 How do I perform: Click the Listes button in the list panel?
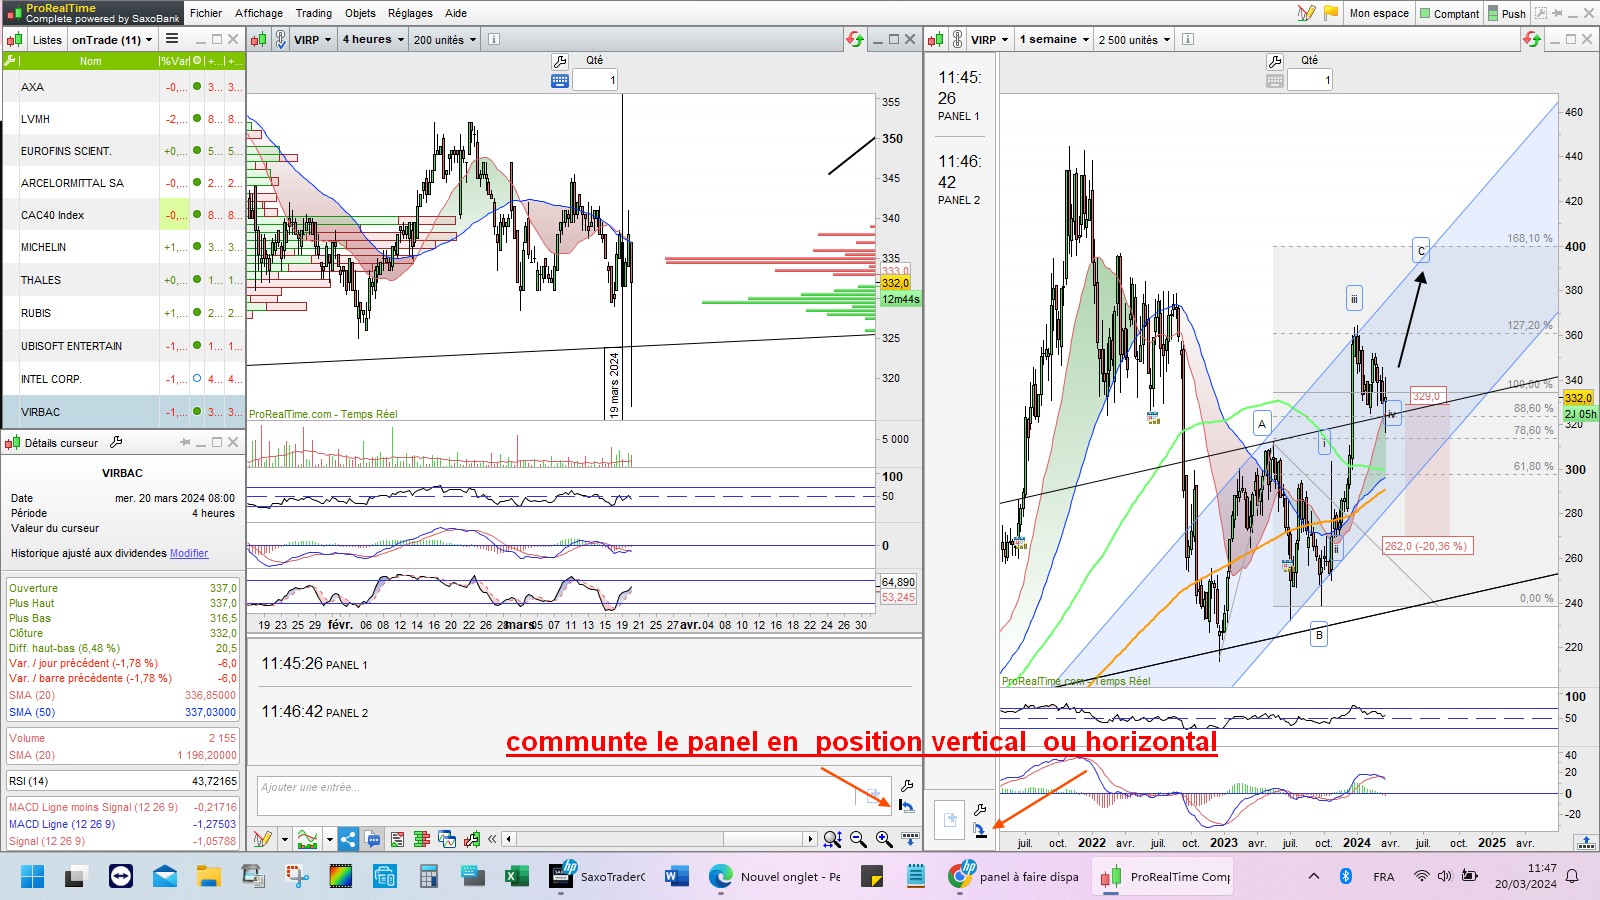(47, 40)
